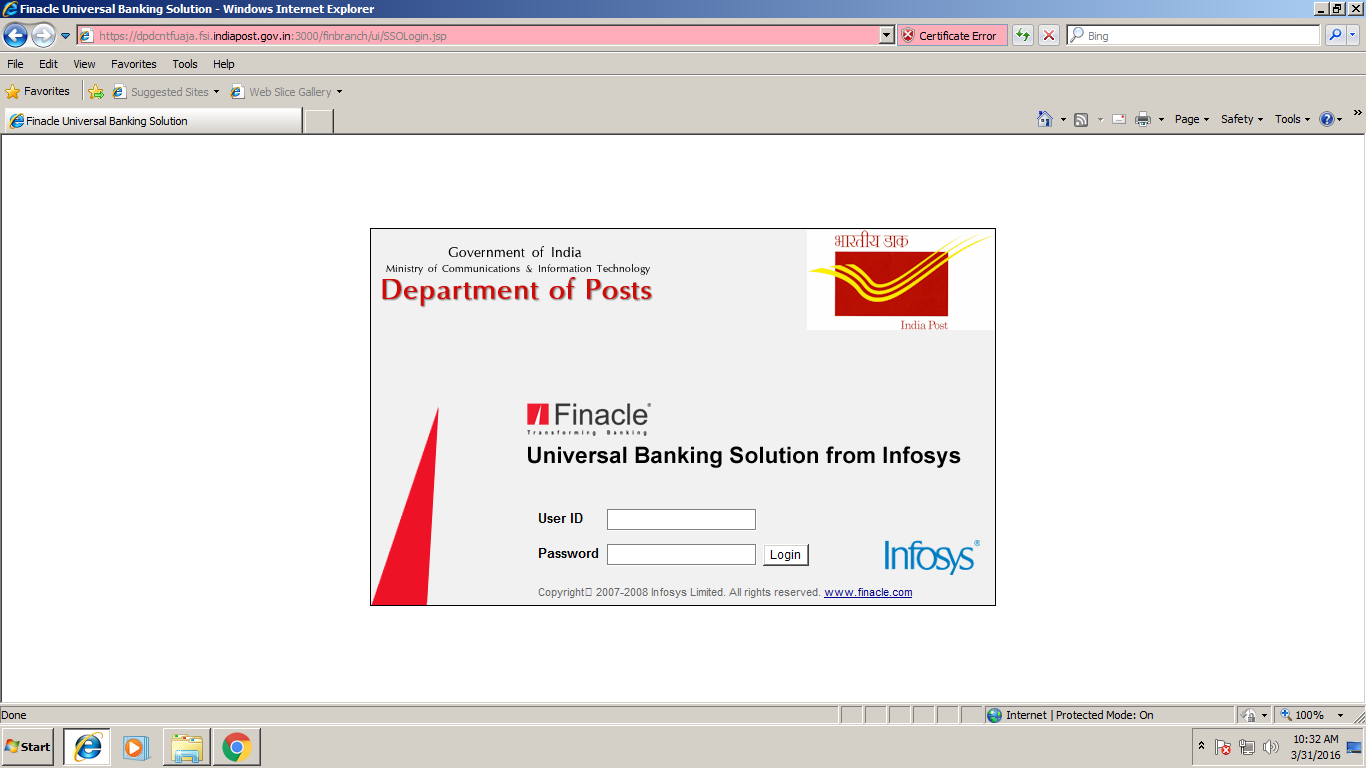Stop loading the page
The image size is (1366, 768).
point(1048,35)
